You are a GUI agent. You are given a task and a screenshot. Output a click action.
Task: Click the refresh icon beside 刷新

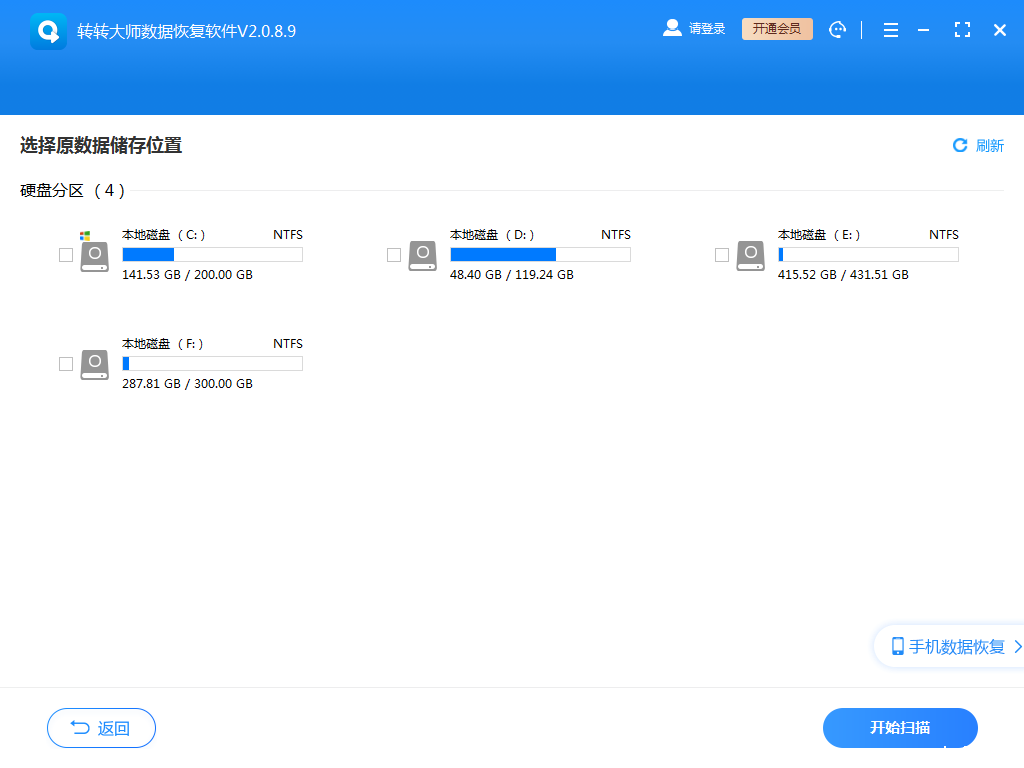tap(960, 145)
